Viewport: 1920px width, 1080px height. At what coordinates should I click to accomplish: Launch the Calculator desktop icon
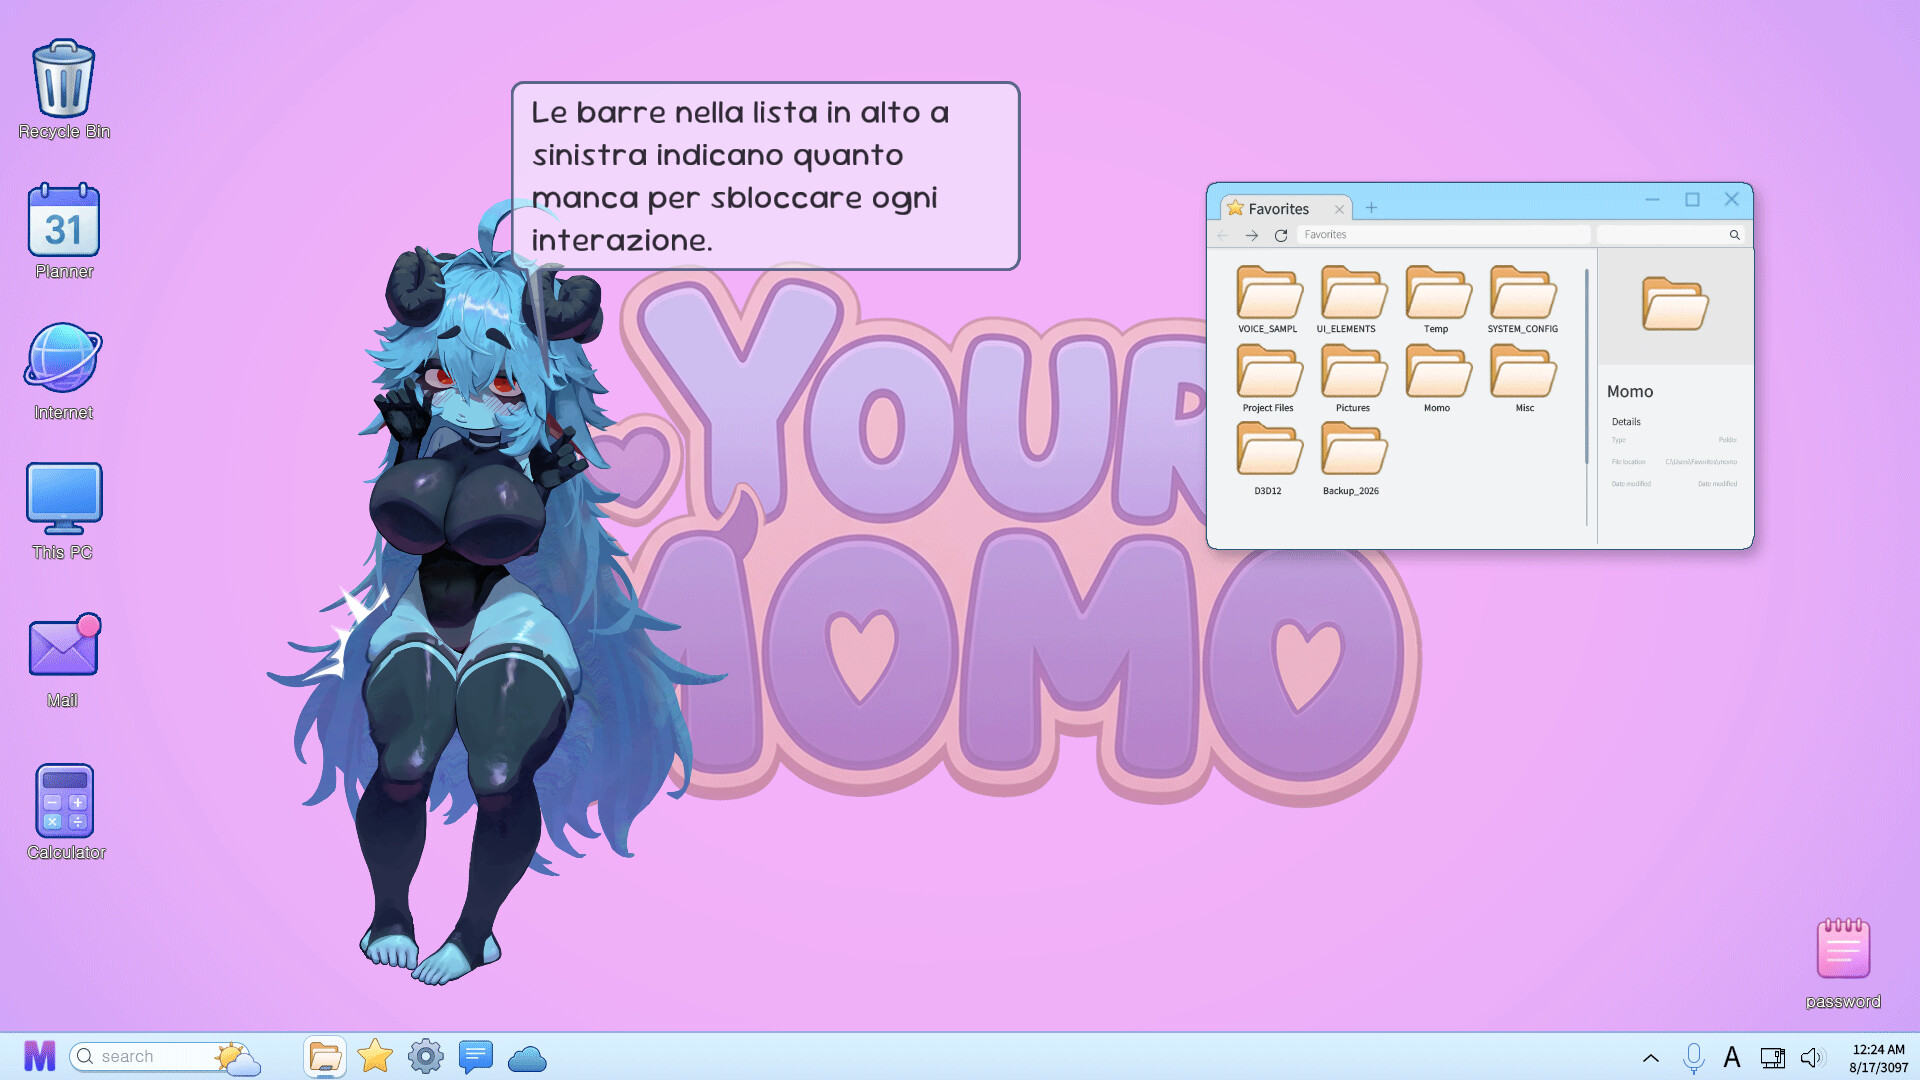[65, 811]
